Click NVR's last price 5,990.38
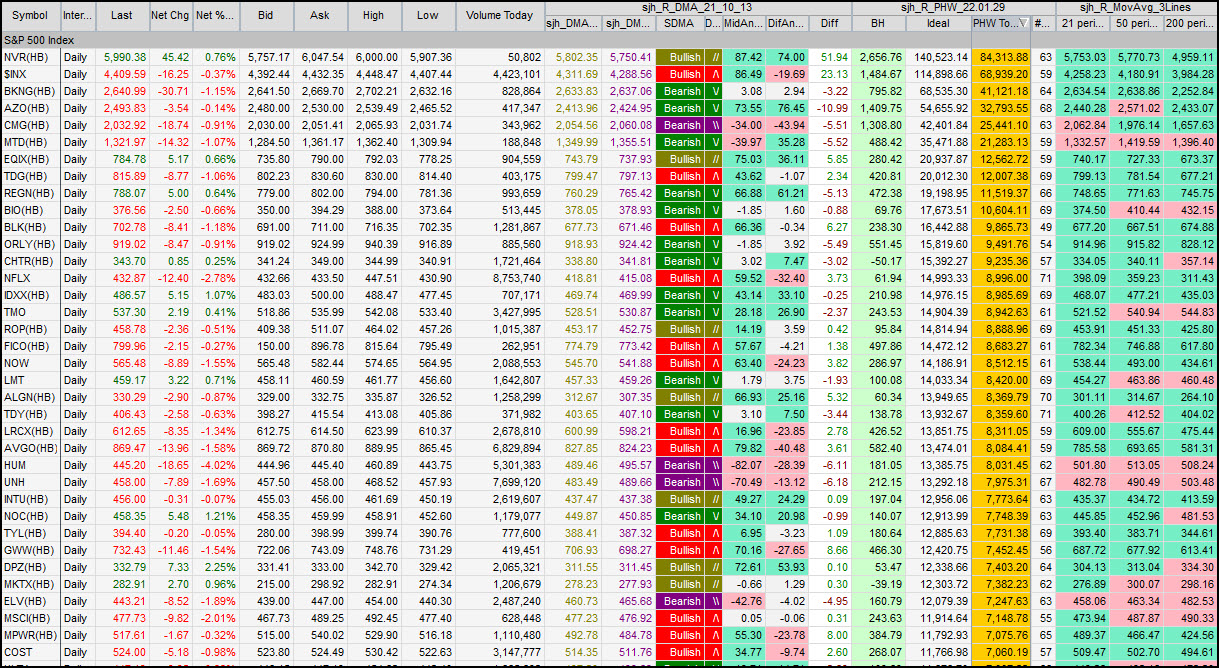Screen dimensions: 1219x668 tap(122, 57)
